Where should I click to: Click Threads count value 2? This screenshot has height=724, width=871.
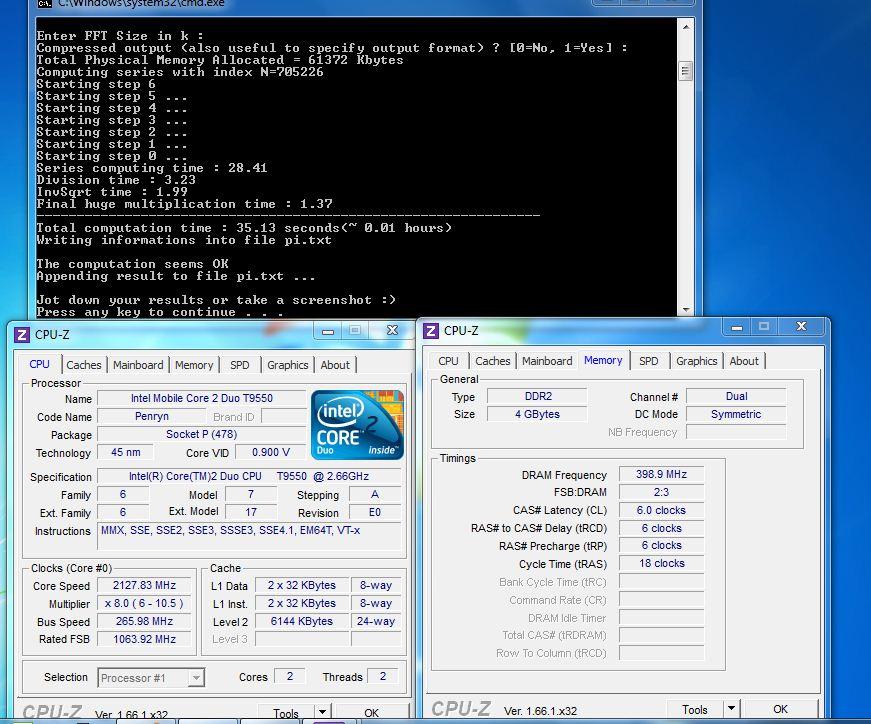point(383,676)
